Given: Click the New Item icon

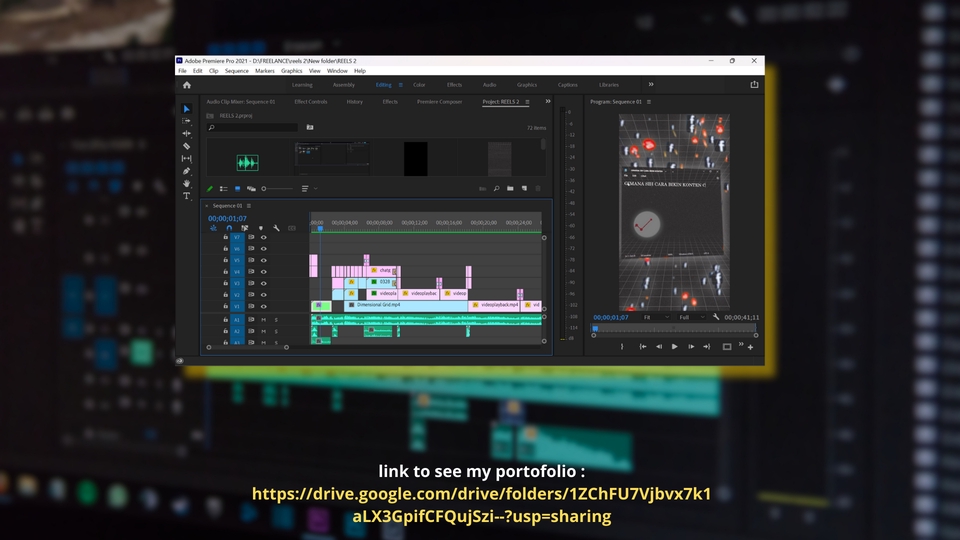Looking at the screenshot, I should pos(524,189).
